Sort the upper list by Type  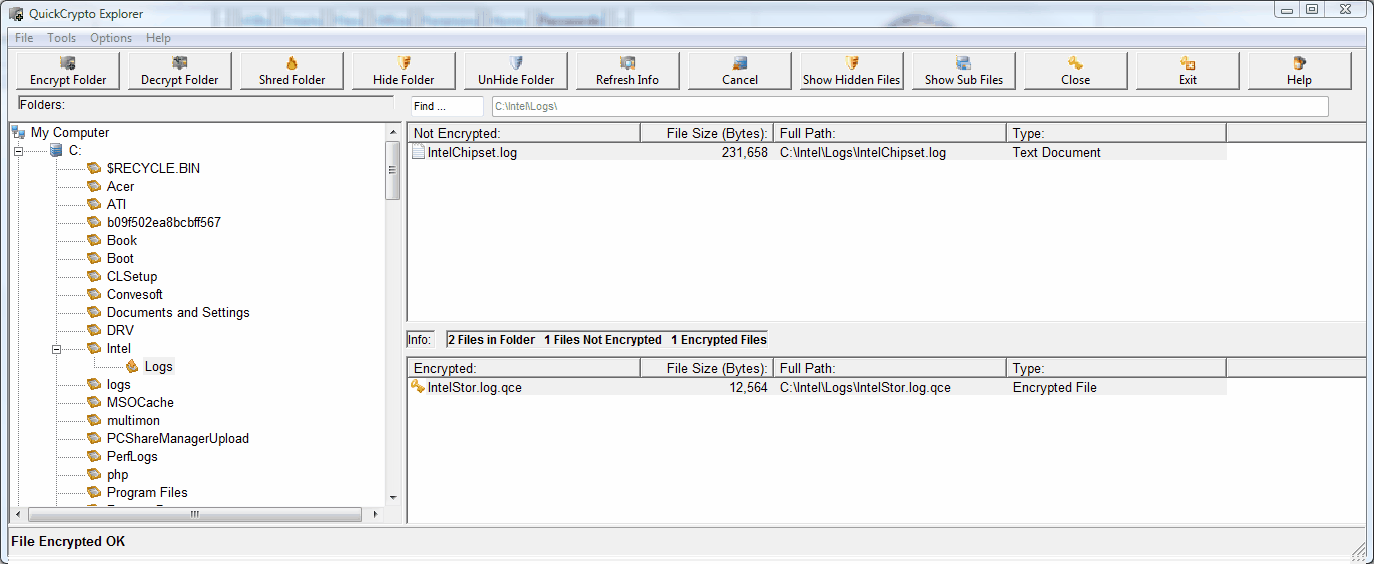tap(1116, 133)
